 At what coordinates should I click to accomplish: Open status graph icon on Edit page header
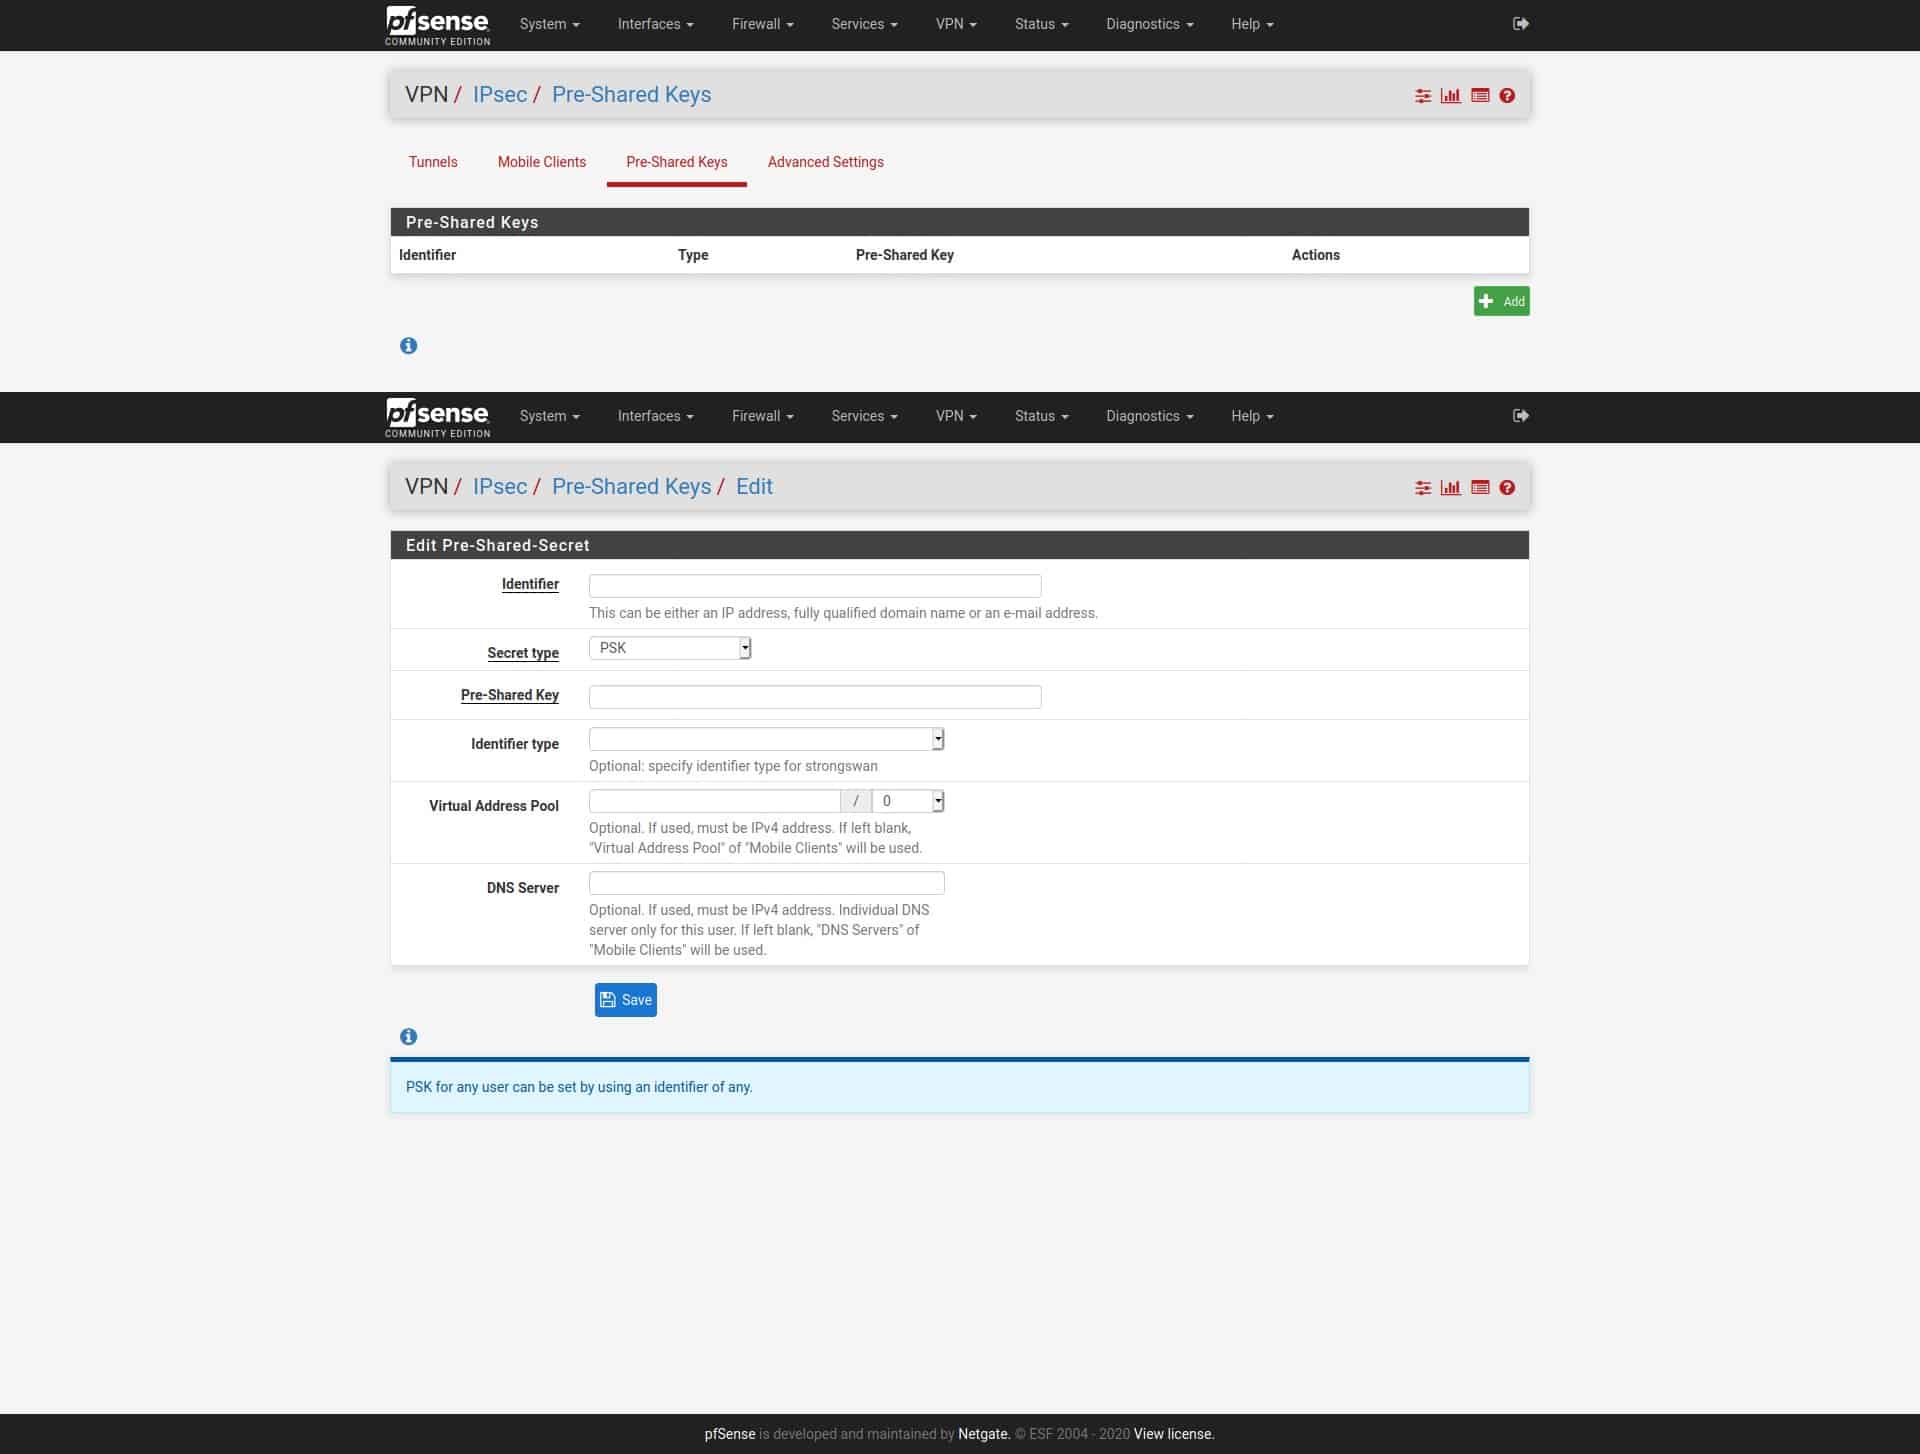tap(1451, 488)
